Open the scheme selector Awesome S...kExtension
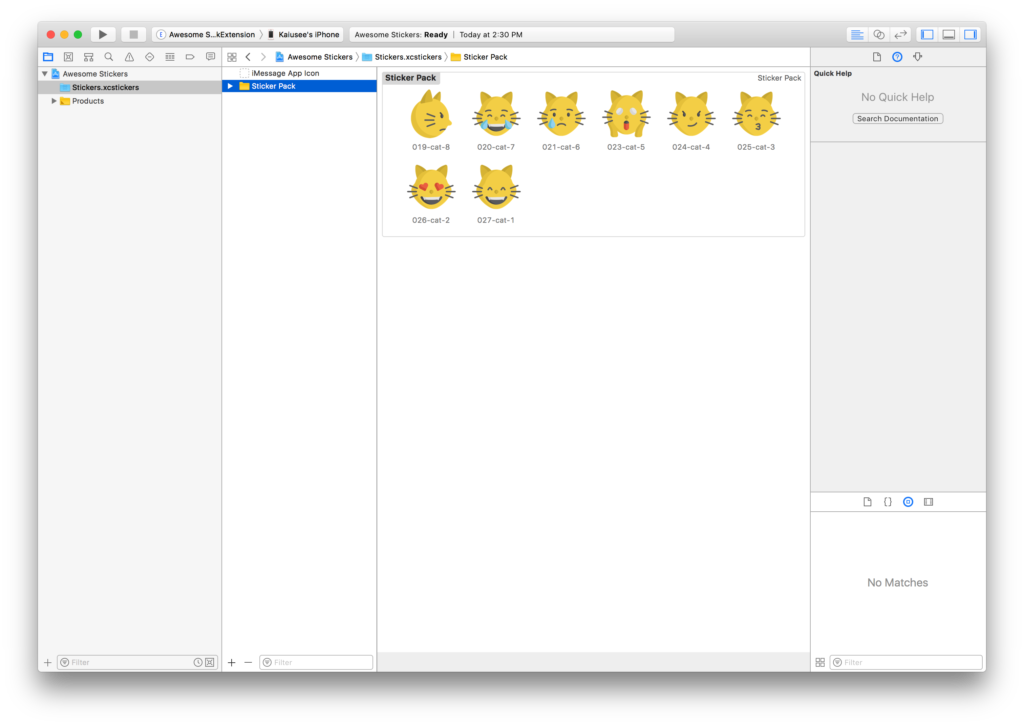This screenshot has height=726, width=1024. pyautogui.click(x=206, y=35)
